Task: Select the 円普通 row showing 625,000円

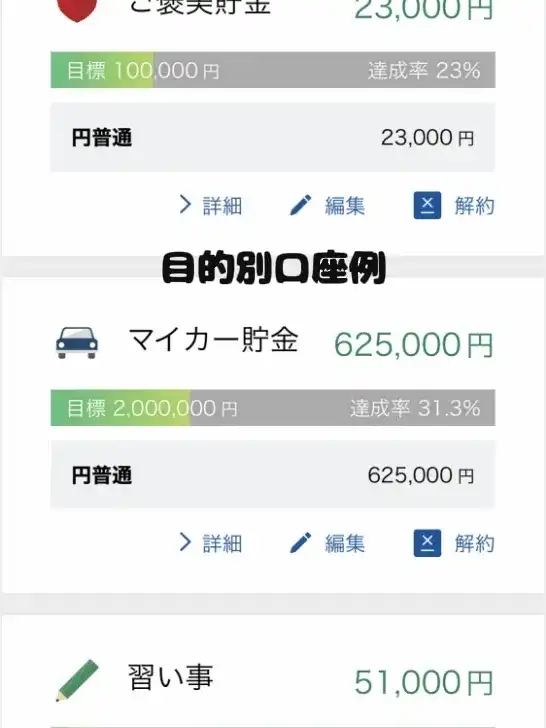Action: coord(273,475)
